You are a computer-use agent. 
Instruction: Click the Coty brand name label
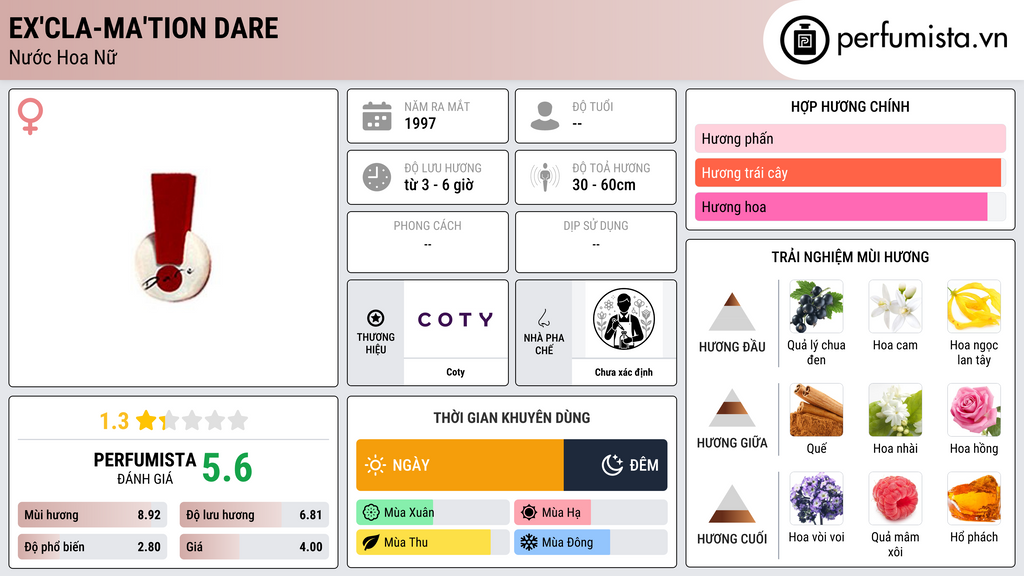point(455,372)
